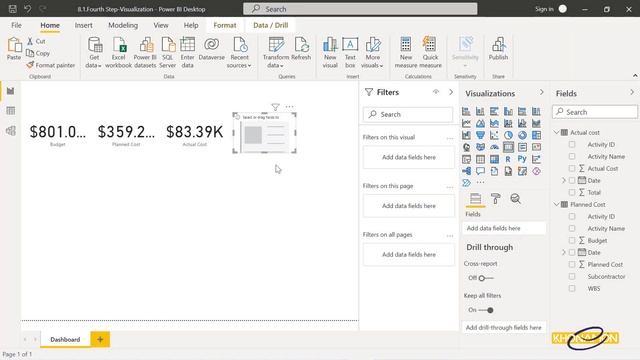The height and width of the screenshot is (360, 640).
Task: Open the Format paint-roller tab in Visualizations
Action: pyautogui.click(x=496, y=199)
